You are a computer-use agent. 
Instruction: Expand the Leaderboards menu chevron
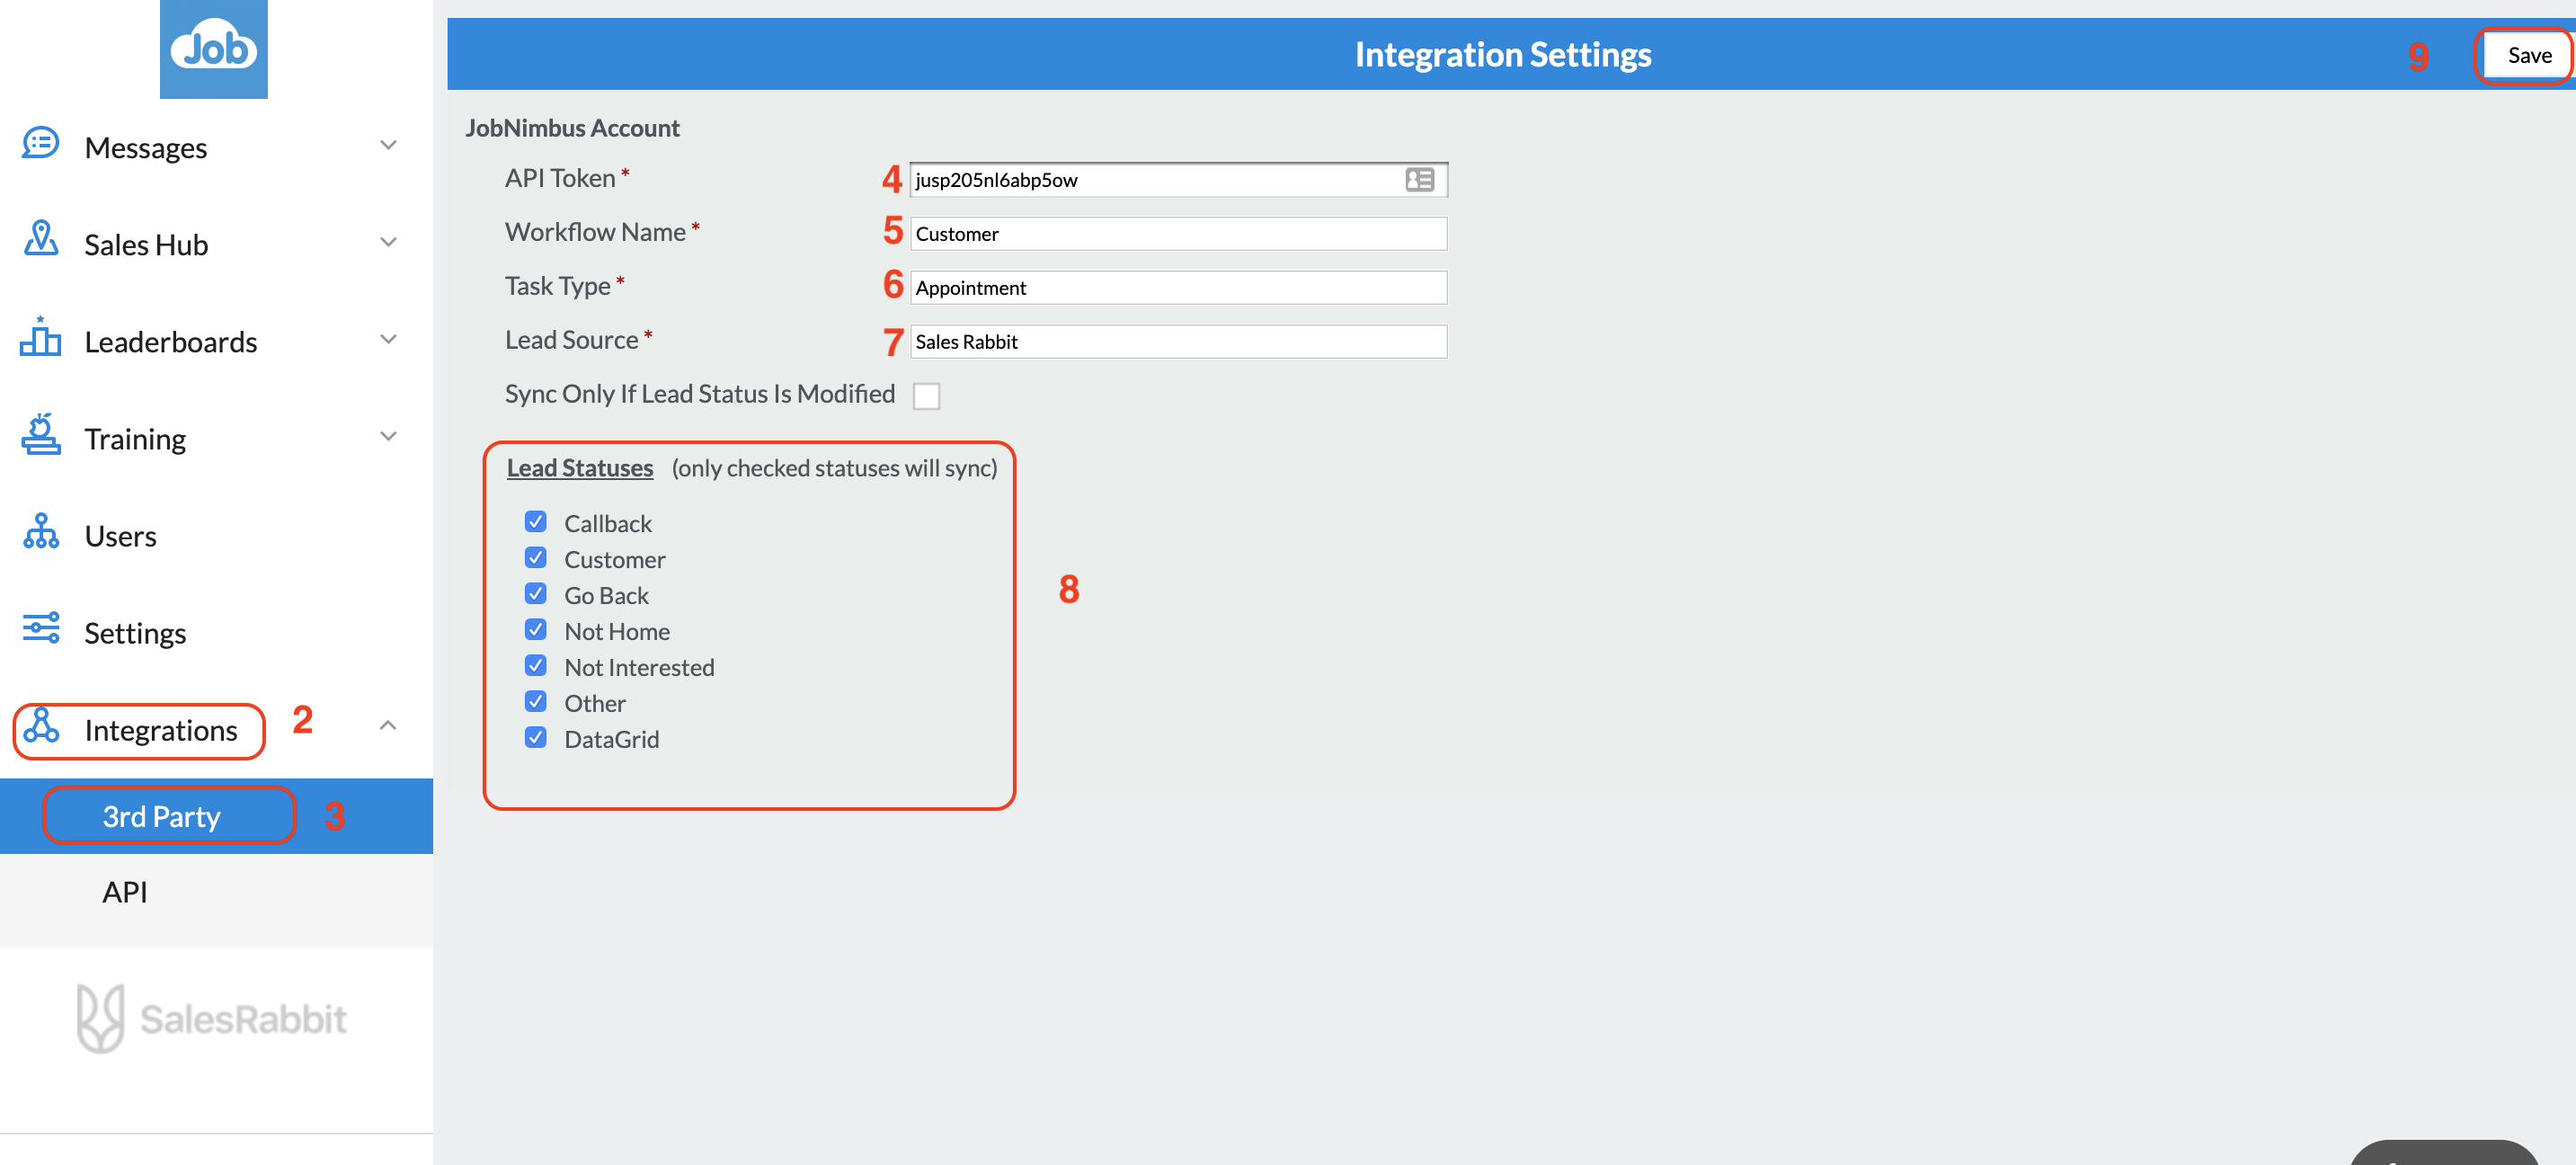click(x=388, y=340)
